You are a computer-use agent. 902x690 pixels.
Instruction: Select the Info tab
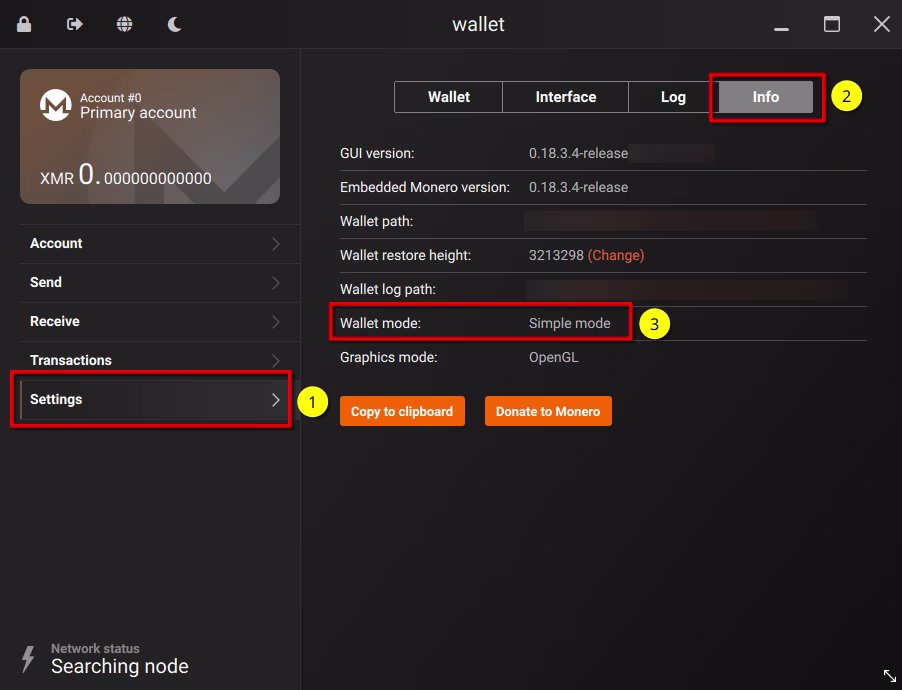765,97
